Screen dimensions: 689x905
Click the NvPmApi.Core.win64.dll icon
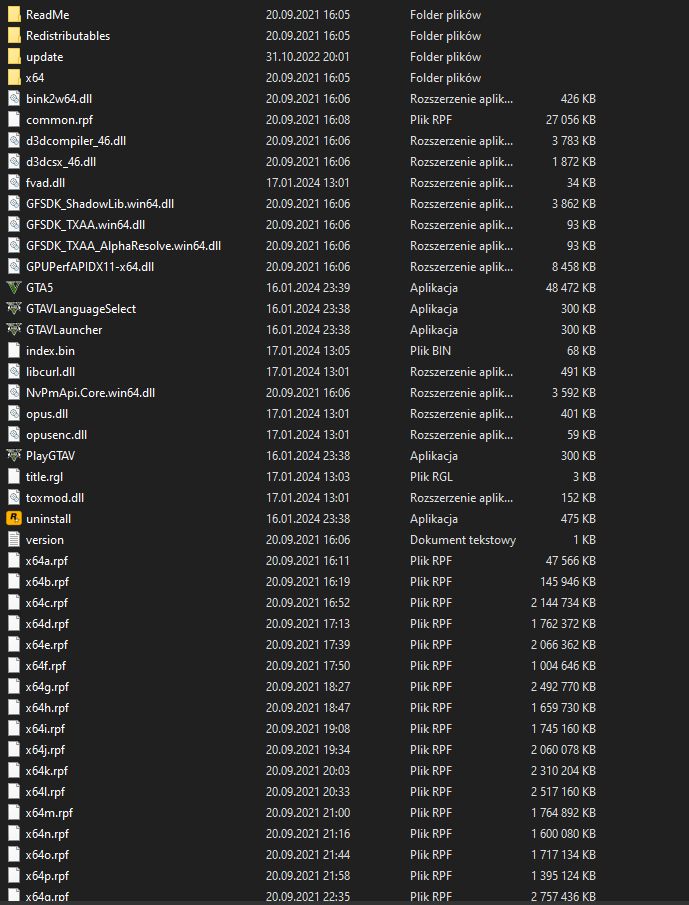(x=16, y=393)
